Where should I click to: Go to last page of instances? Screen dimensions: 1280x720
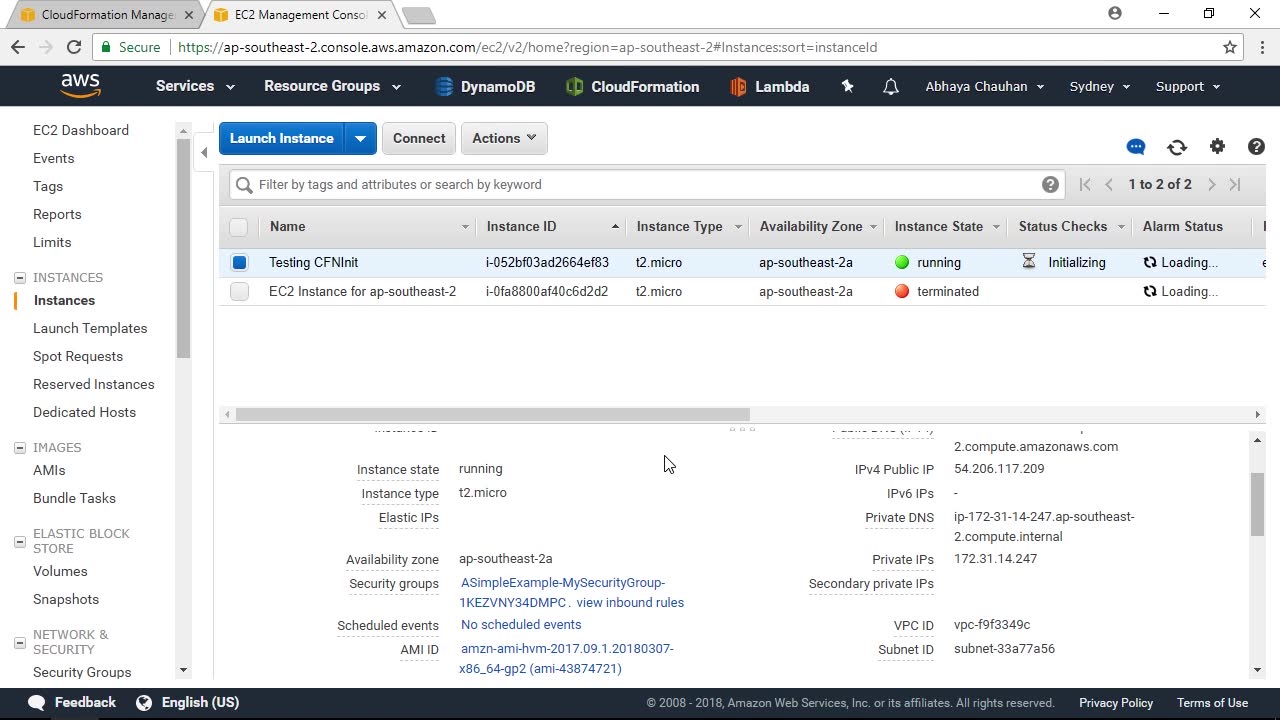pos(1235,184)
